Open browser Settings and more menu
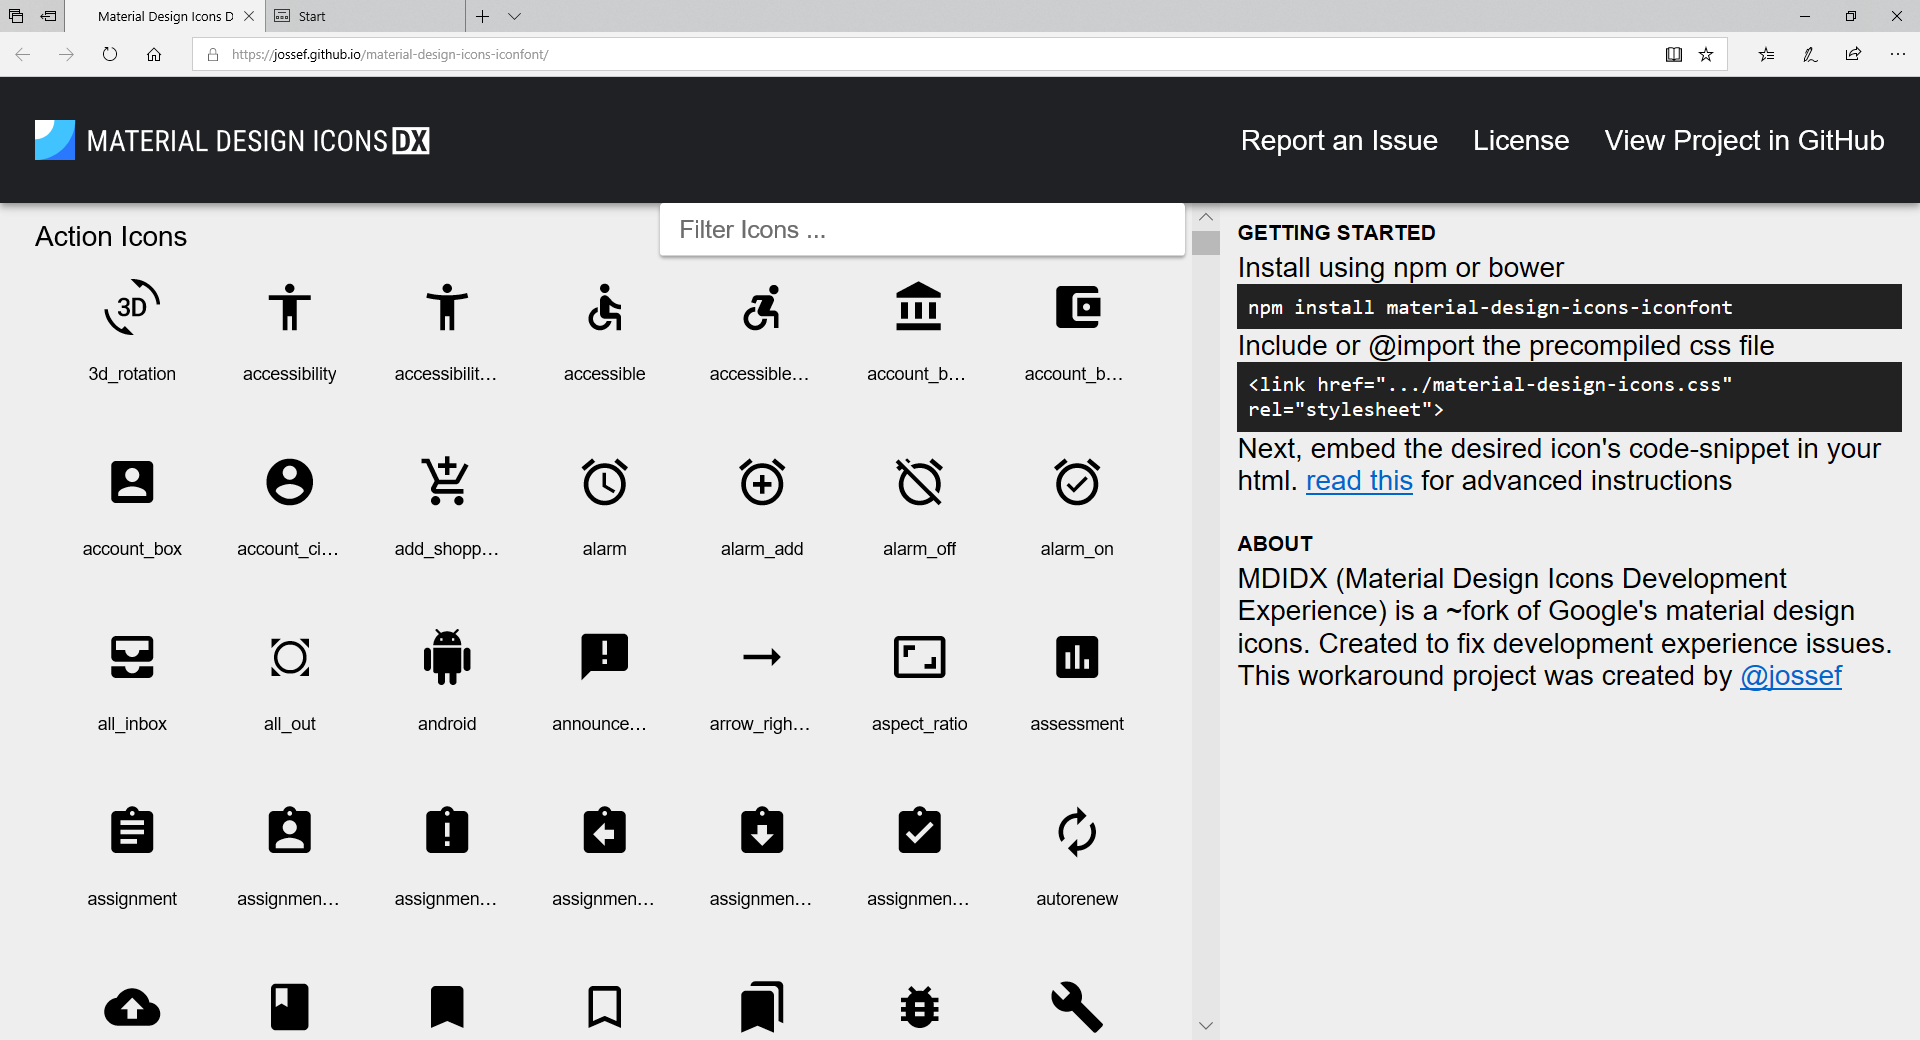 1897,54
